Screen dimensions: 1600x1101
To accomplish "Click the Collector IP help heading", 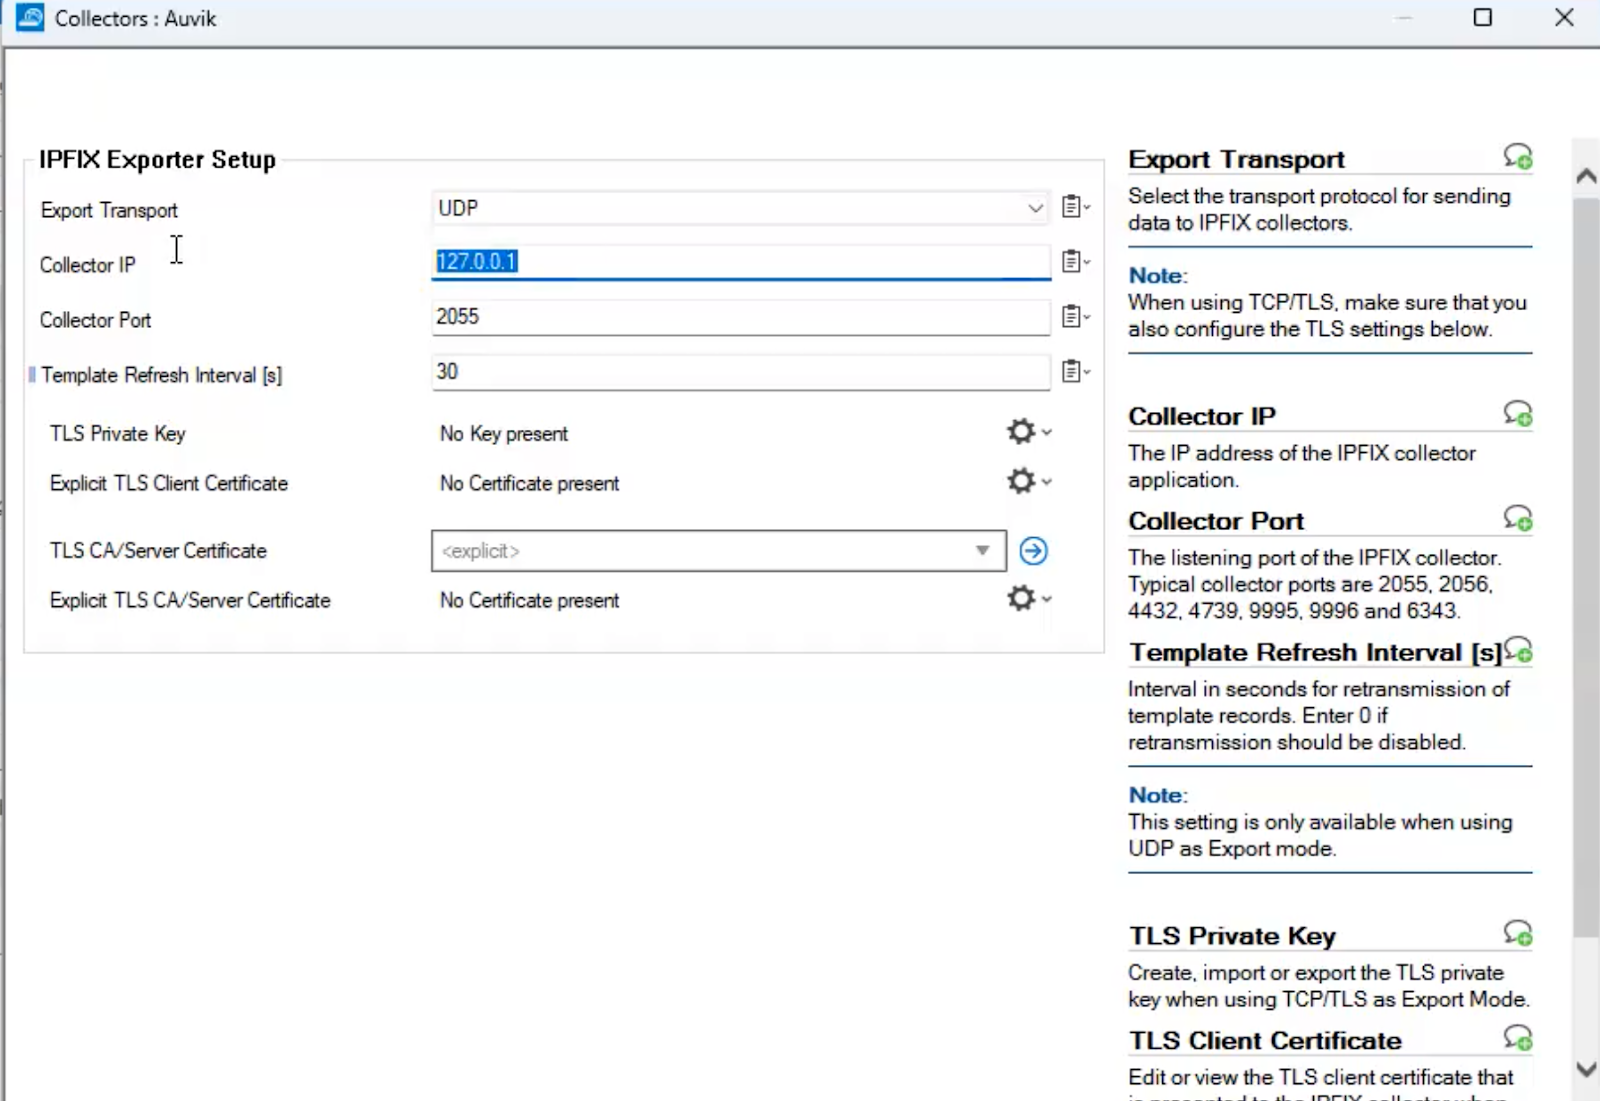I will click(1202, 416).
